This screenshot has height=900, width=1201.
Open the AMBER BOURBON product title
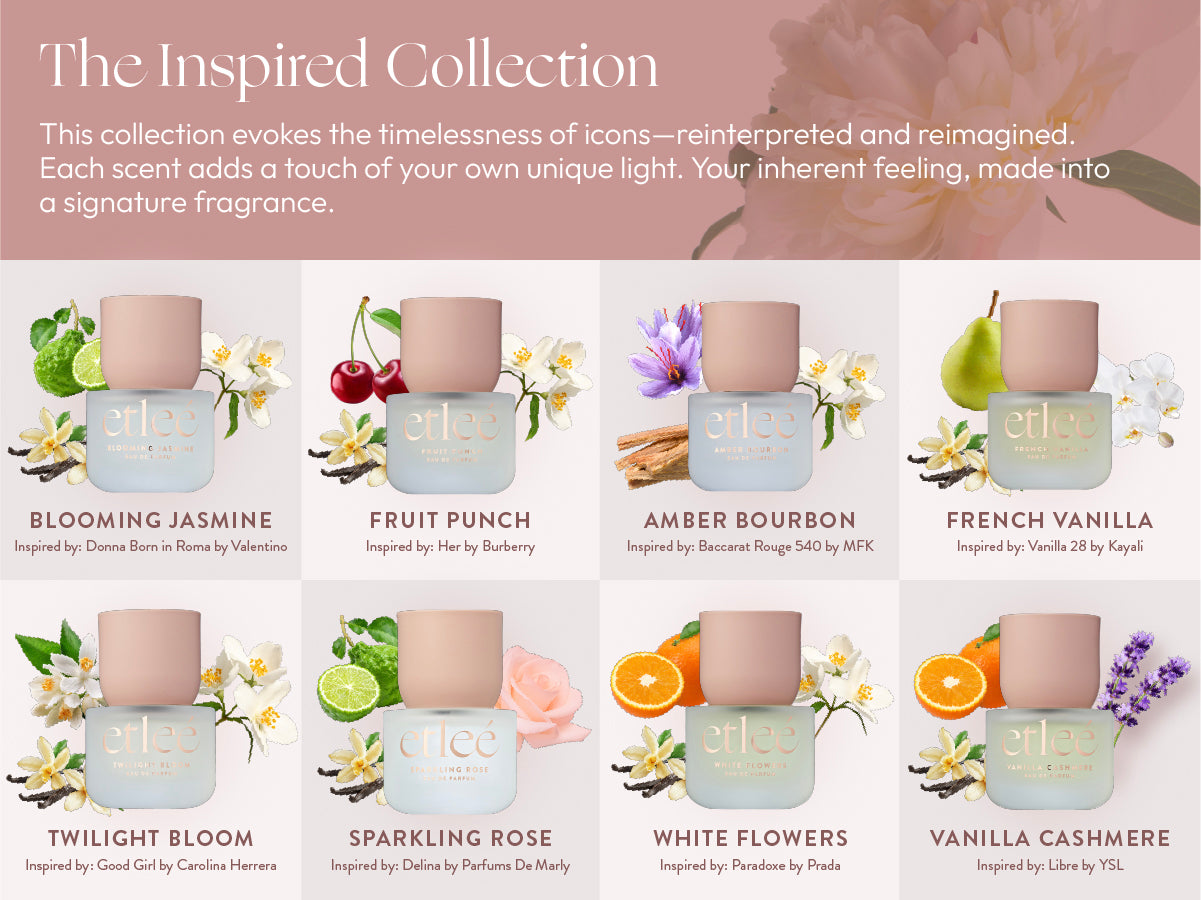[x=750, y=520]
